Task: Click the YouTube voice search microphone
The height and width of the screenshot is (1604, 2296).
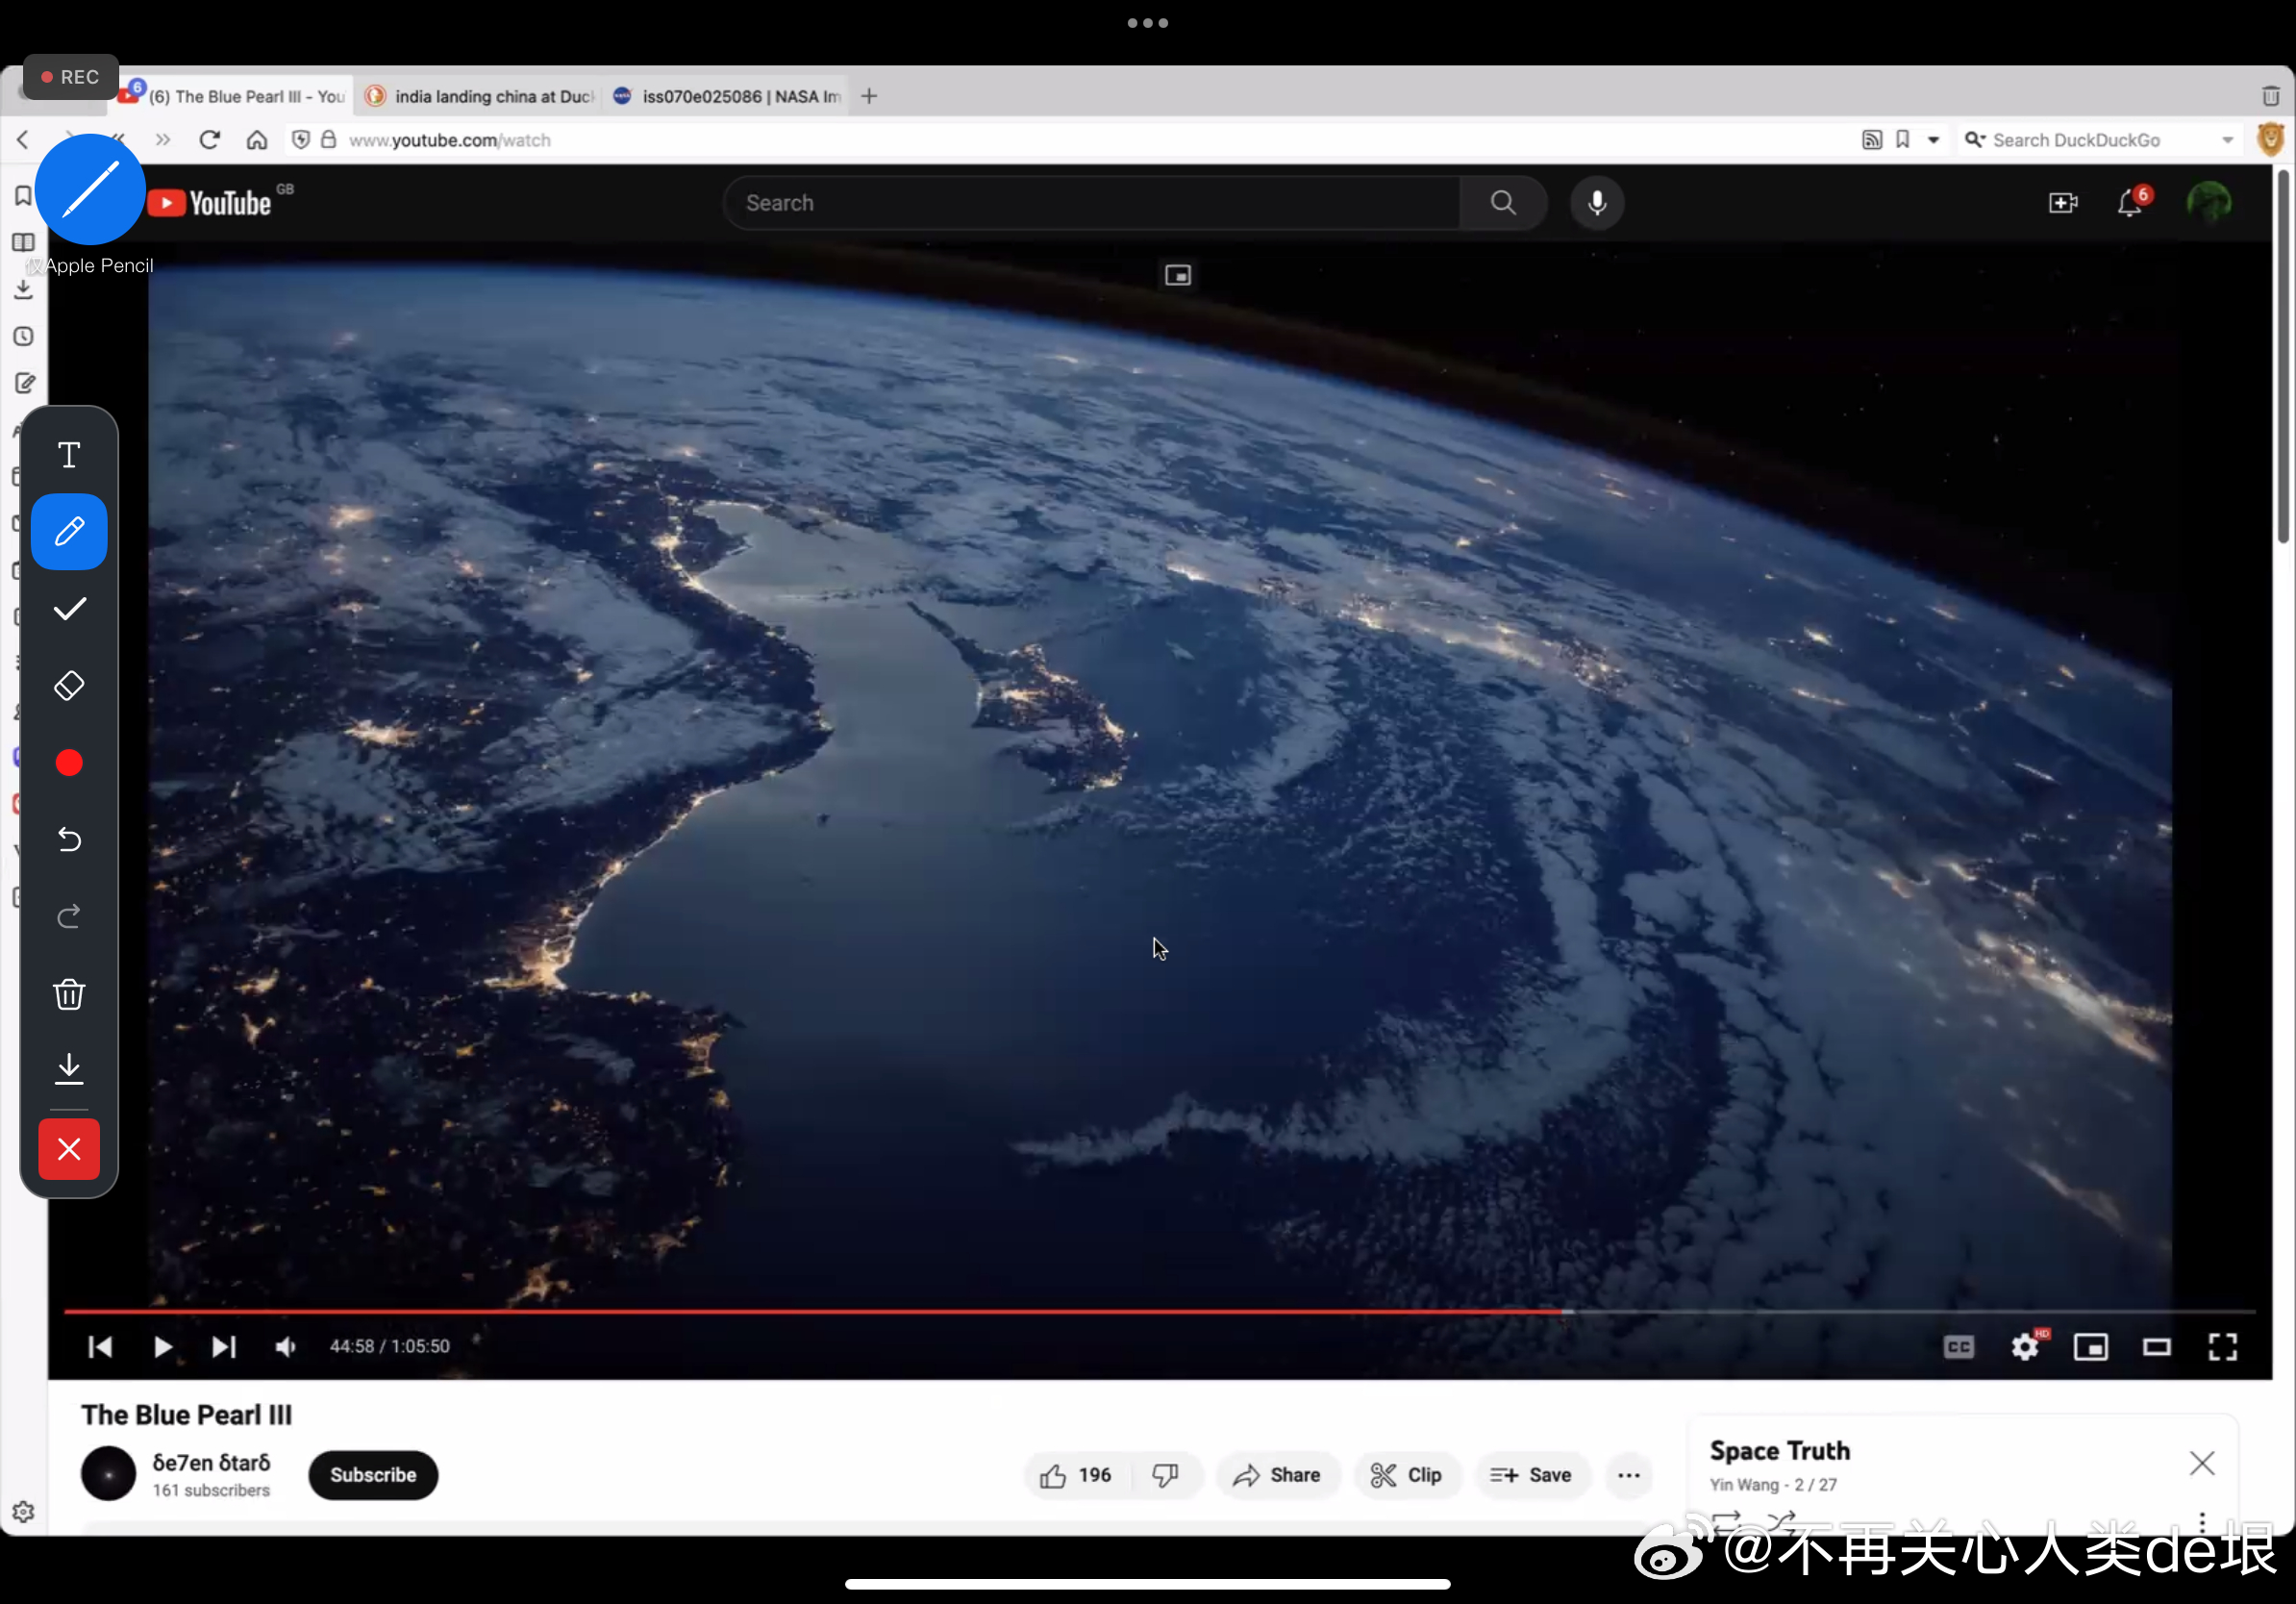Action: 1597,203
